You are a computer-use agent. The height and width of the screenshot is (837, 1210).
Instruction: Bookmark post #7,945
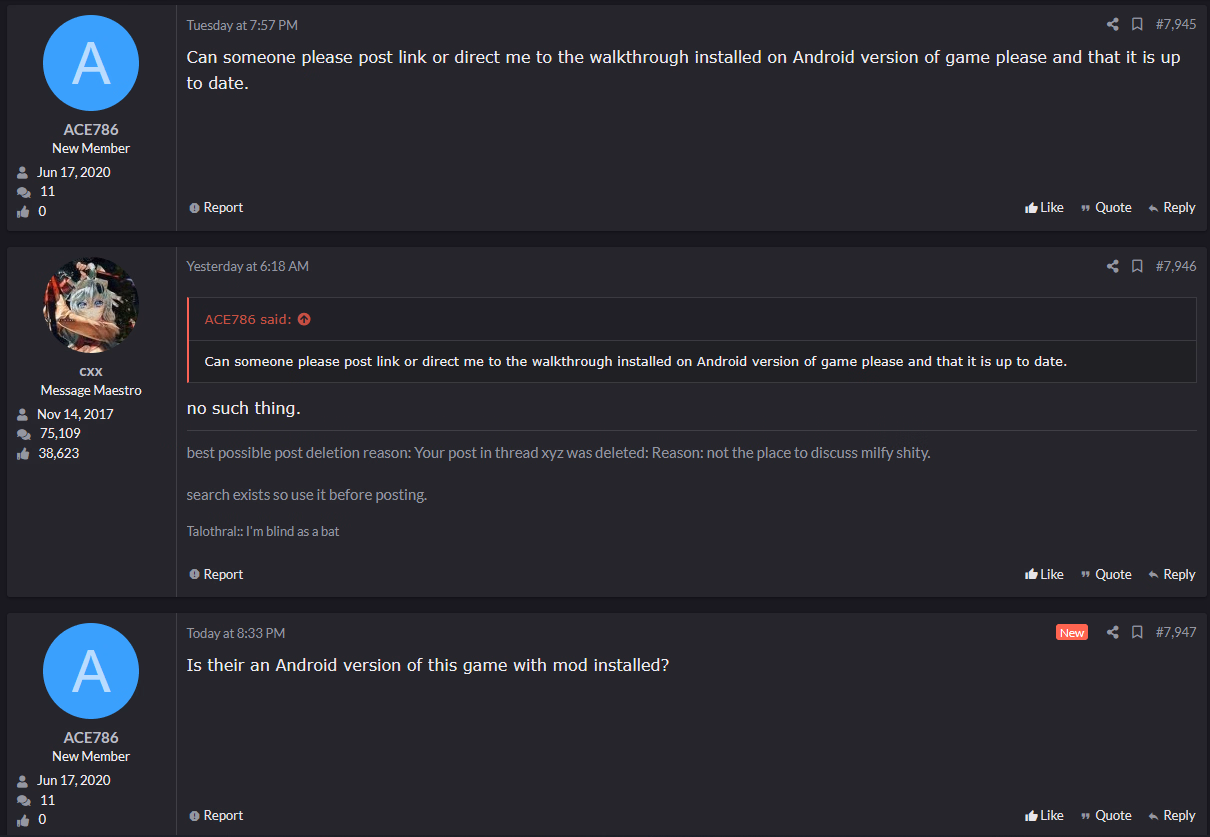tap(1137, 25)
